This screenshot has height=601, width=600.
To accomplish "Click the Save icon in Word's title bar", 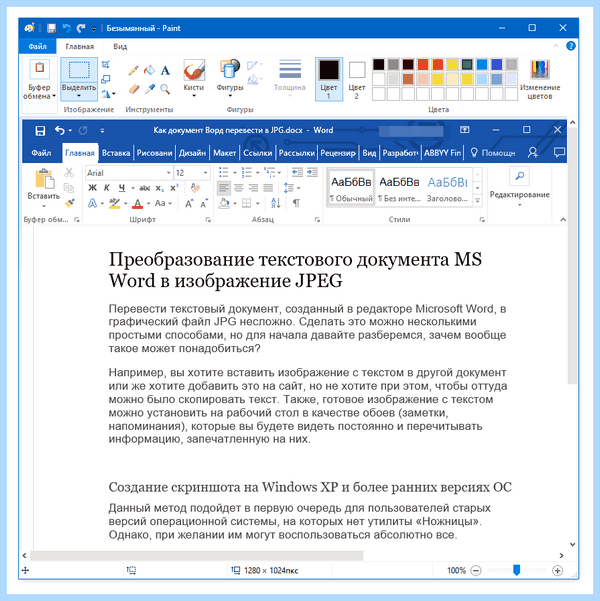I will (x=40, y=131).
